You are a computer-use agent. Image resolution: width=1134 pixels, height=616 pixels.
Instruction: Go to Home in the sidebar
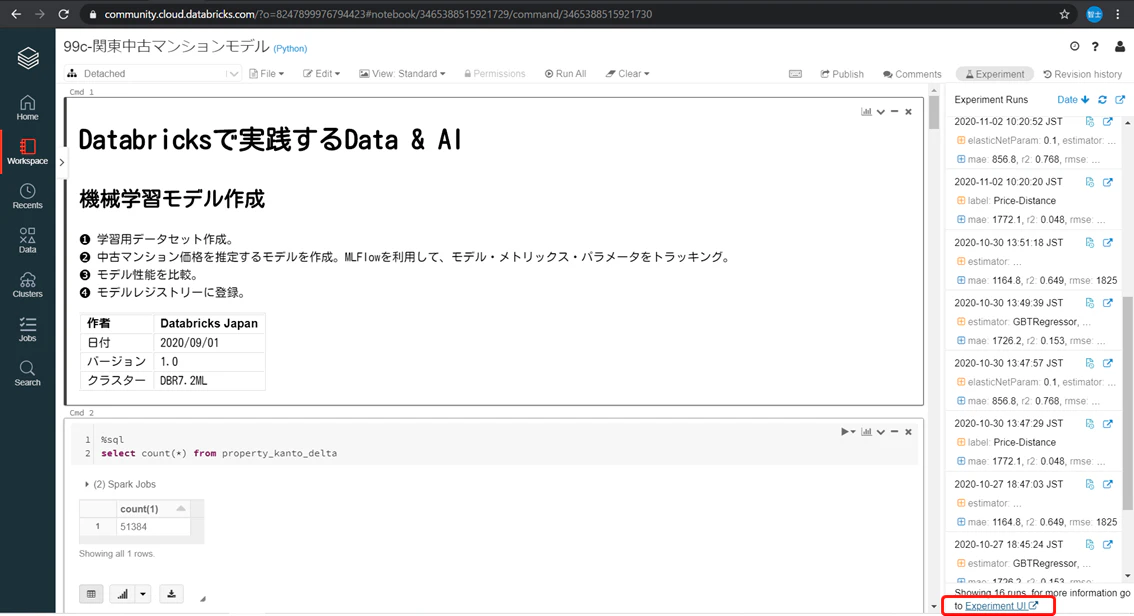click(x=27, y=108)
